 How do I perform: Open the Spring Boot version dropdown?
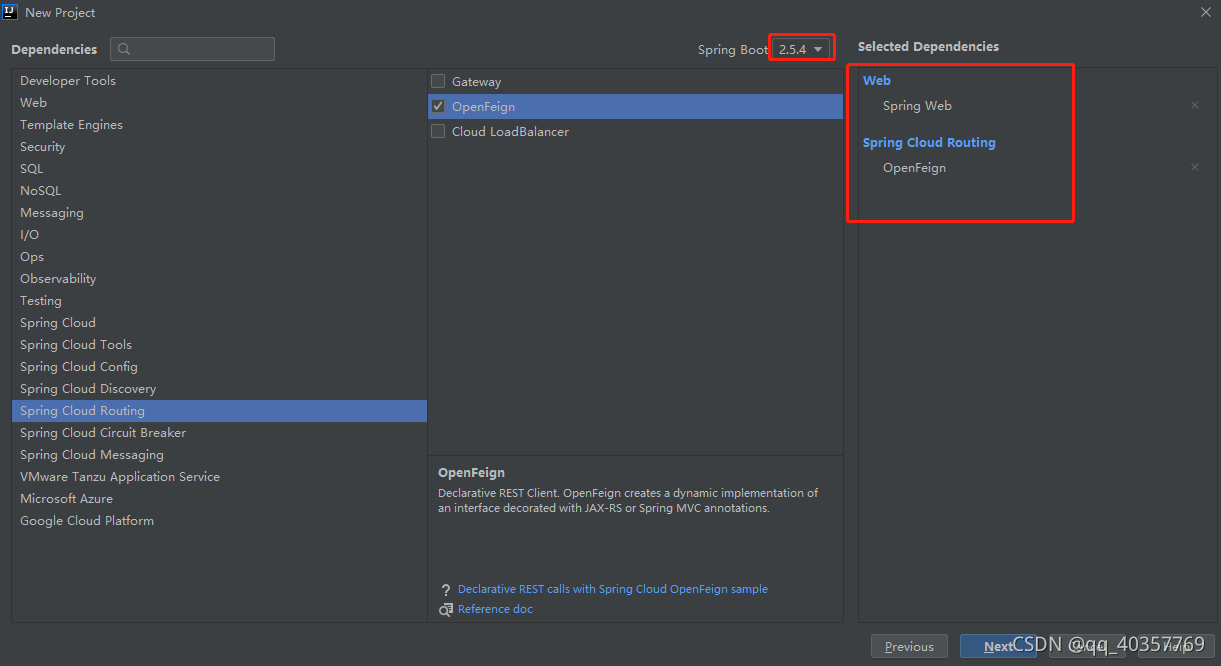(x=802, y=49)
